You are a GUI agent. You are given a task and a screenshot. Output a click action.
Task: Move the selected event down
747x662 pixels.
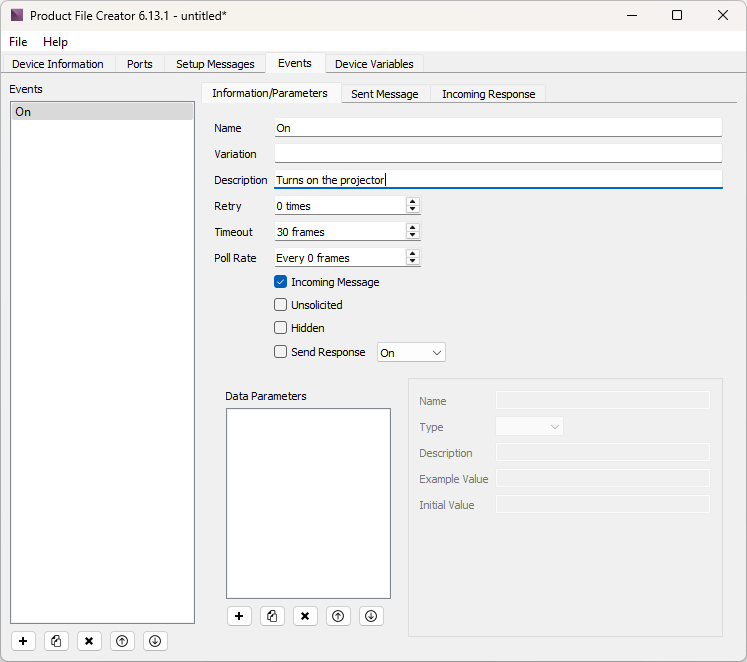(x=154, y=641)
